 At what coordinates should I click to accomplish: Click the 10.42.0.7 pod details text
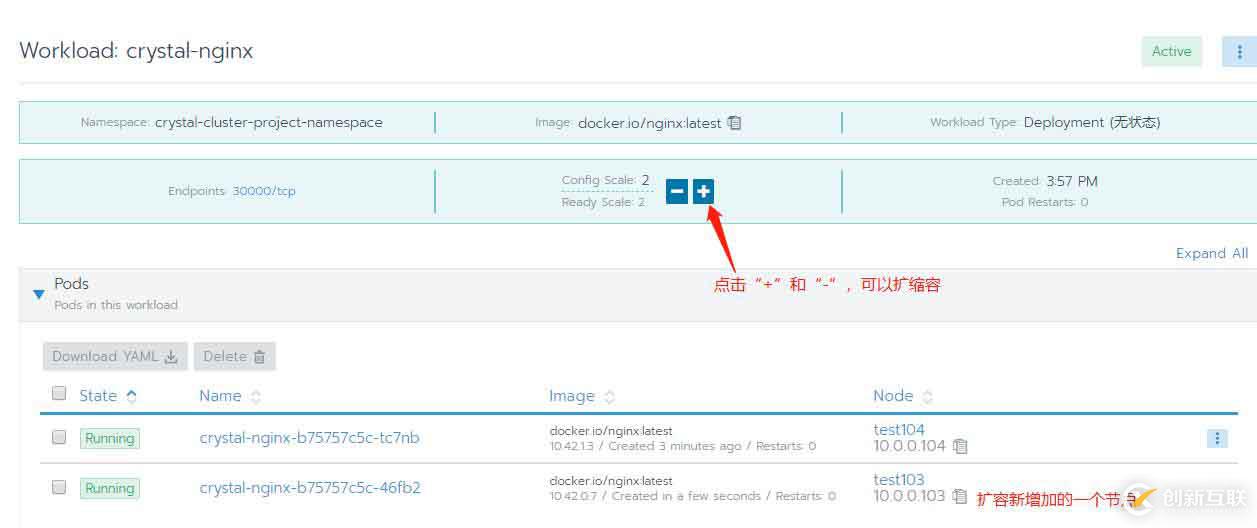coord(692,496)
